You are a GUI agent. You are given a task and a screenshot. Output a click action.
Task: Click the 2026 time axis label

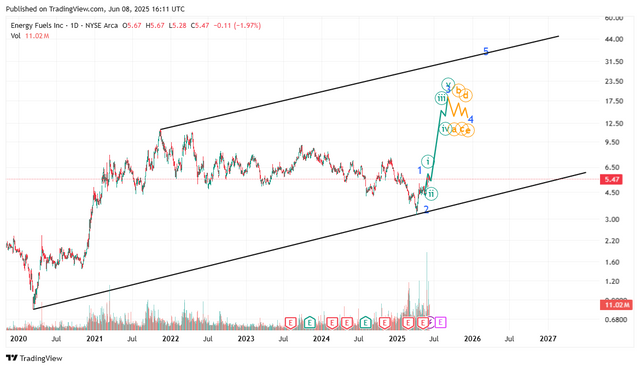pyautogui.click(x=473, y=339)
